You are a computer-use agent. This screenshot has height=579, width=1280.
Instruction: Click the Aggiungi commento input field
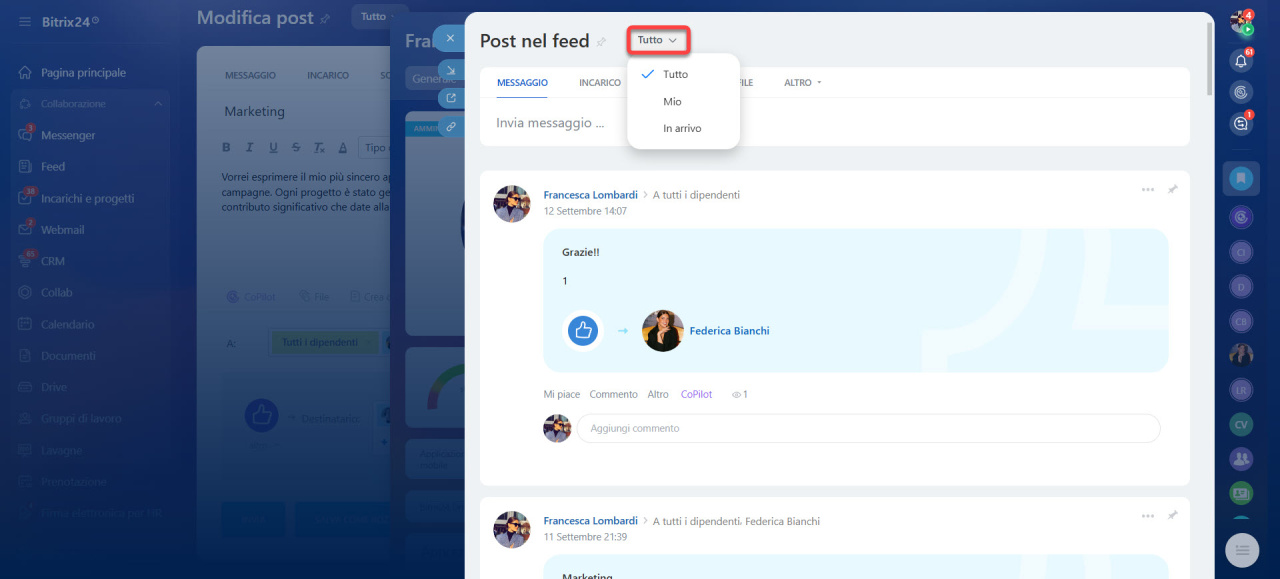coord(867,428)
